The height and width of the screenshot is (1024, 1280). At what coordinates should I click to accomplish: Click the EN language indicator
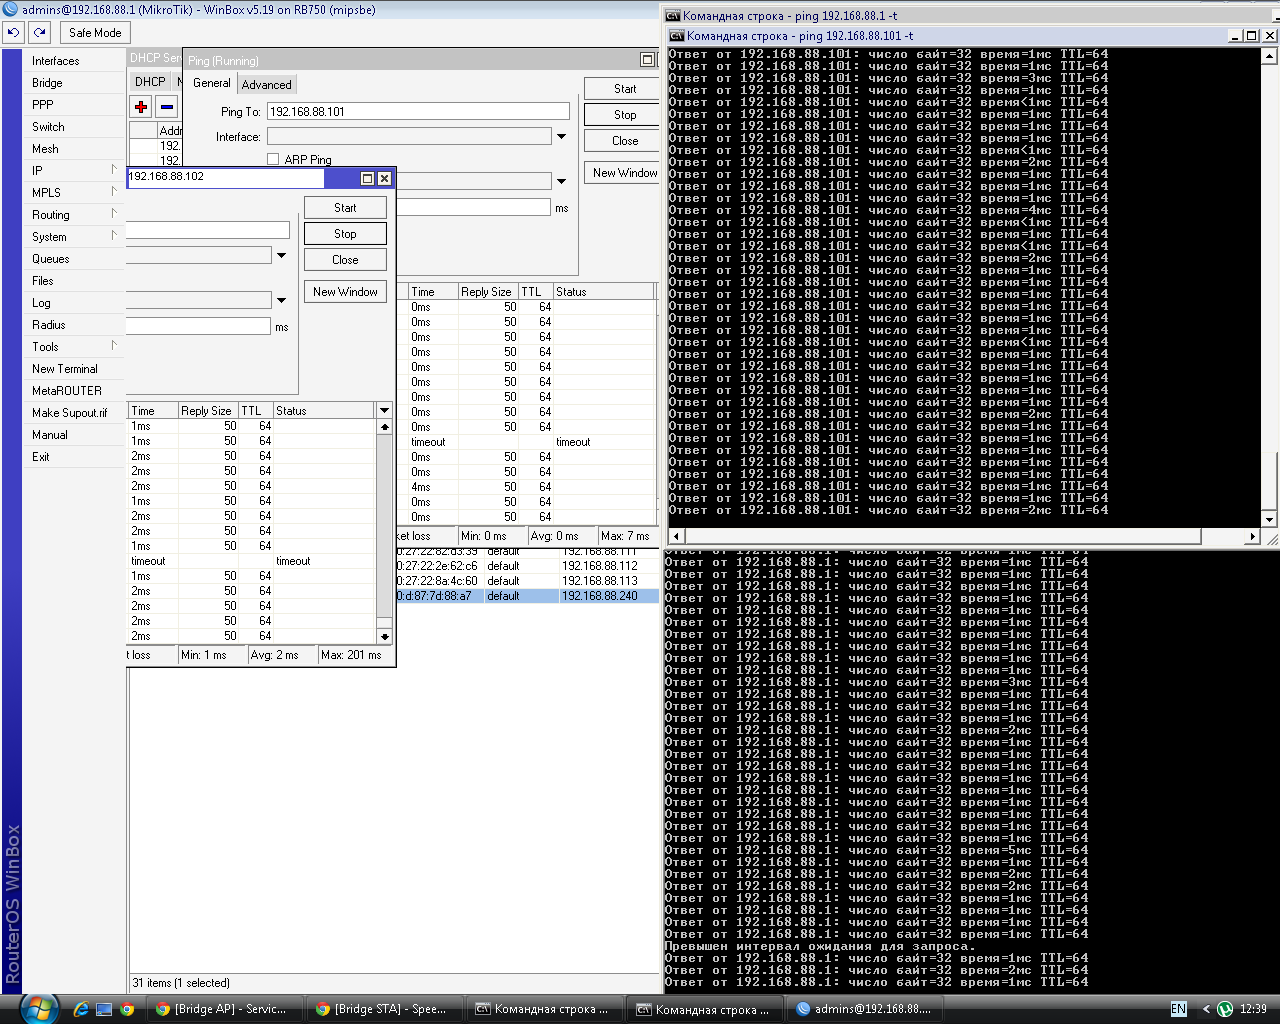pos(1178,1009)
